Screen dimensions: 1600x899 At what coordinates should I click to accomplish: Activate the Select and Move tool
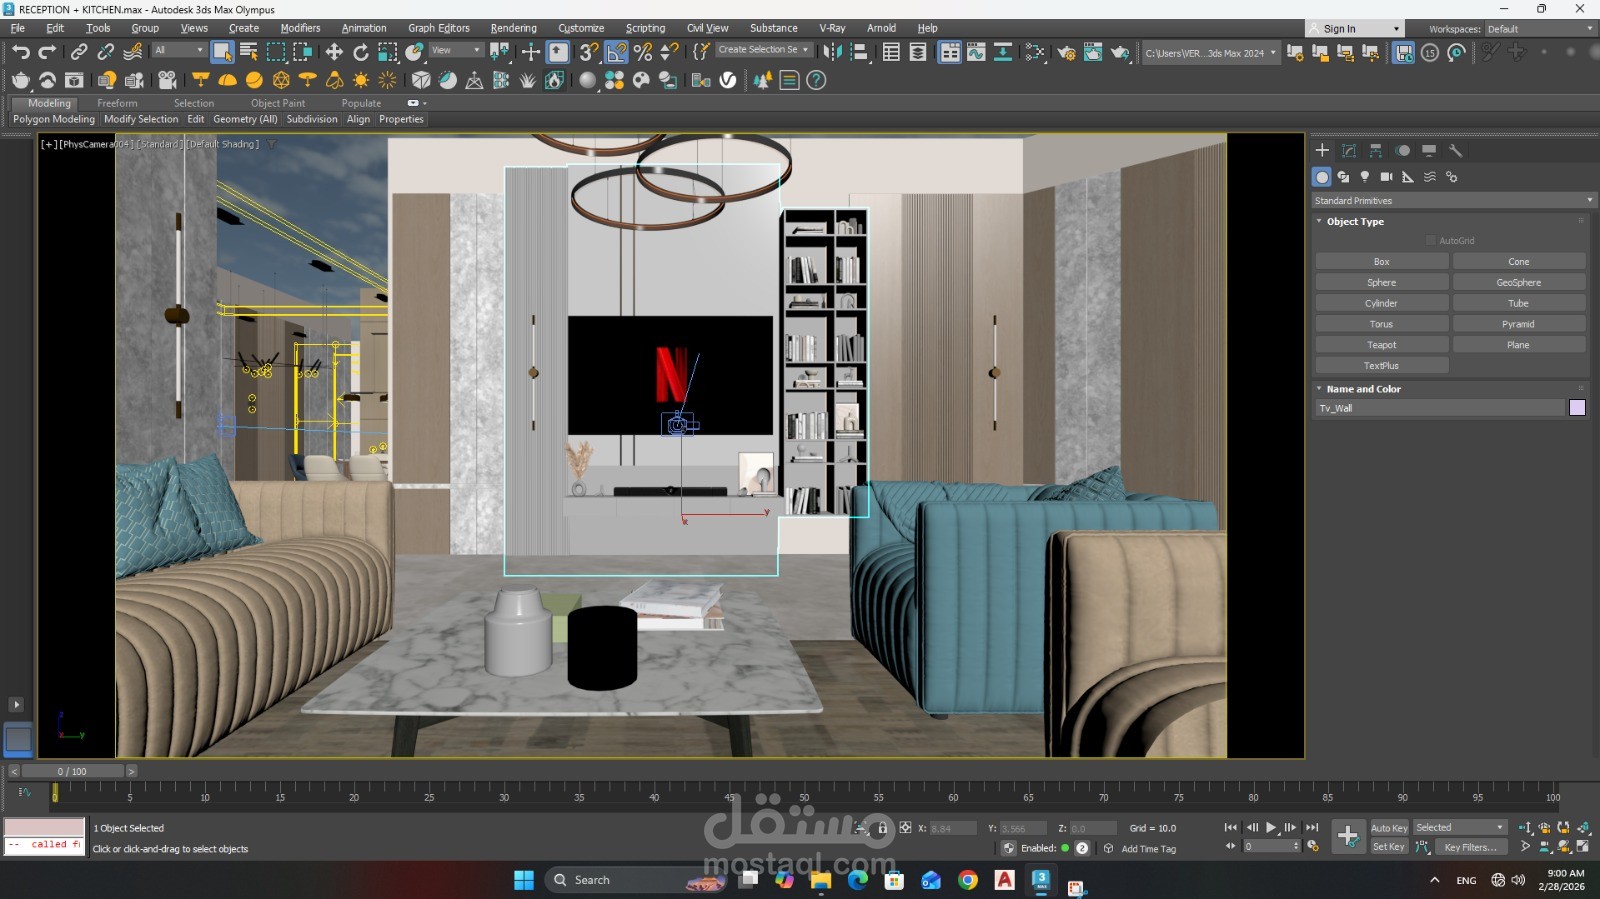click(x=334, y=52)
